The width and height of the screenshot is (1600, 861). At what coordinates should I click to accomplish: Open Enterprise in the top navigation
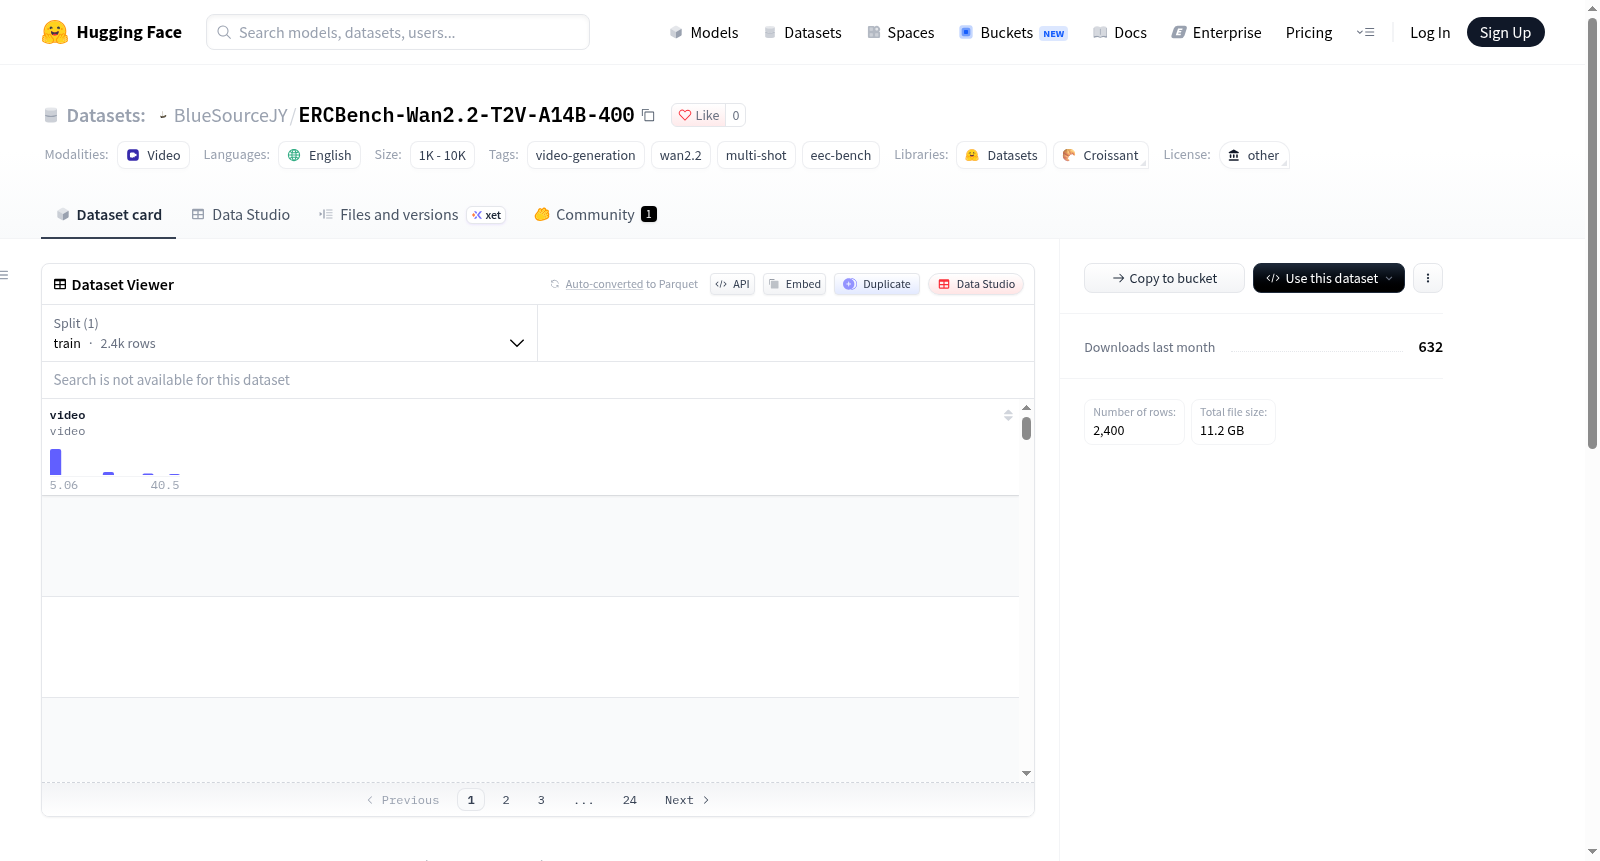[x=1216, y=32]
